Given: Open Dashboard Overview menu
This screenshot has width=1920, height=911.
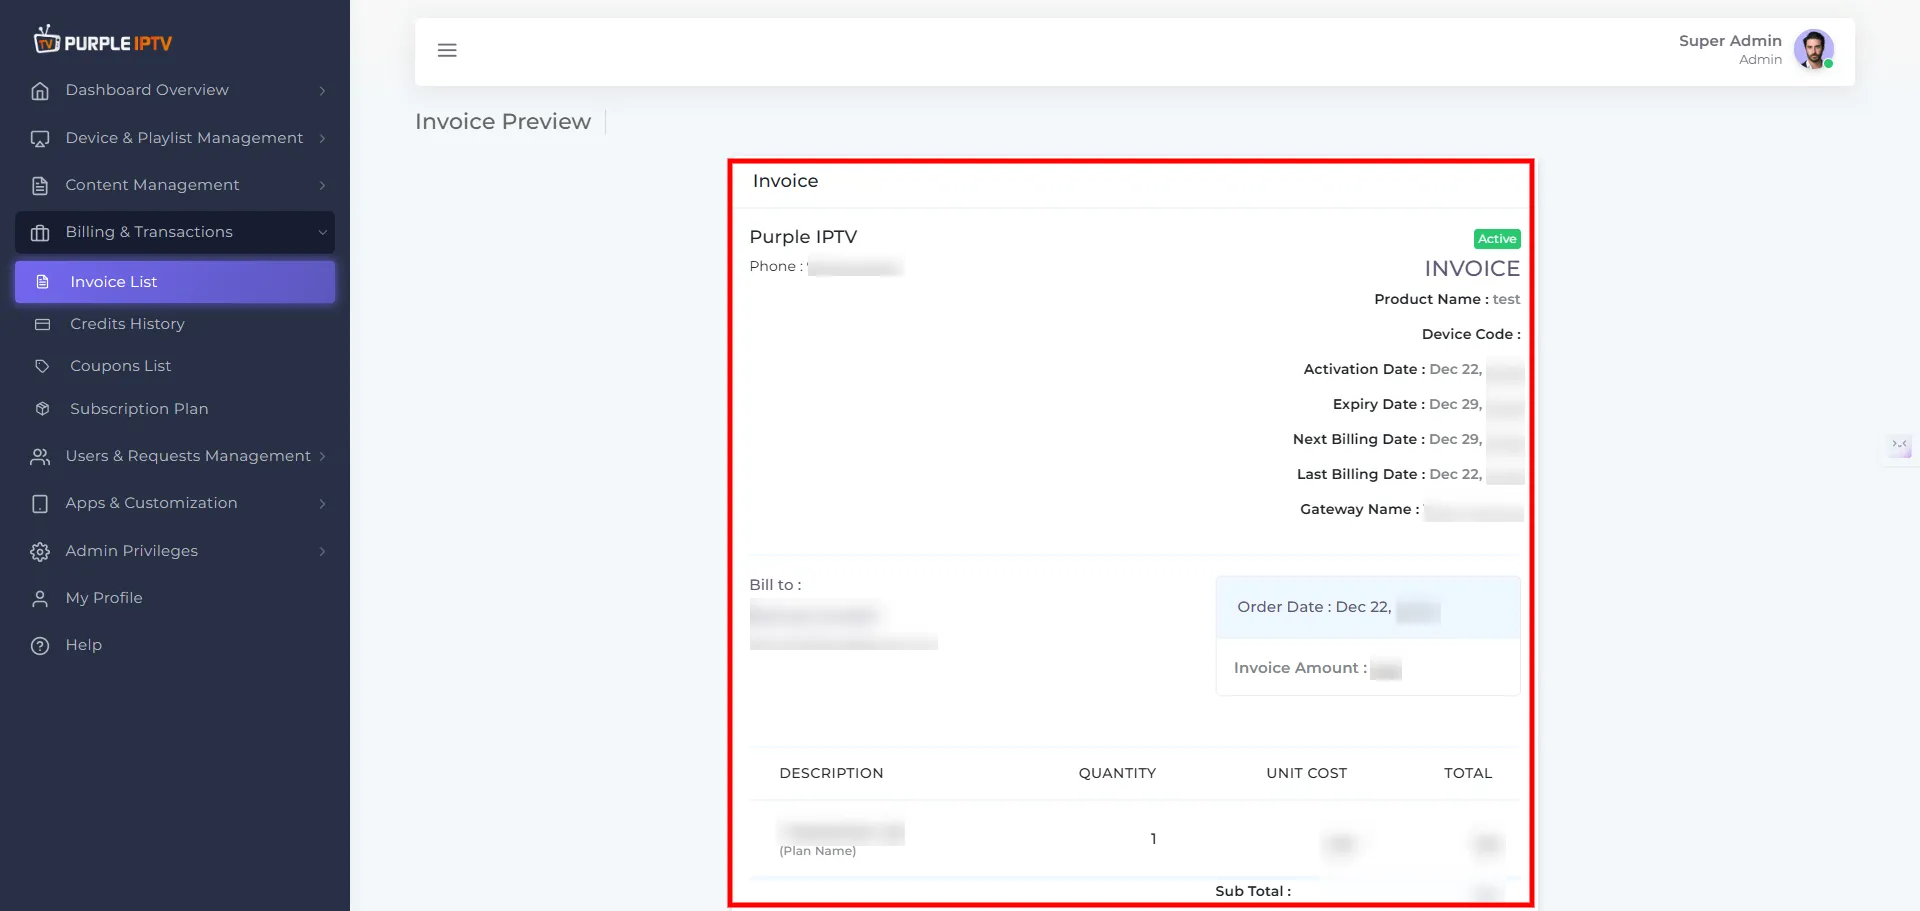Looking at the screenshot, I should coord(175,90).
